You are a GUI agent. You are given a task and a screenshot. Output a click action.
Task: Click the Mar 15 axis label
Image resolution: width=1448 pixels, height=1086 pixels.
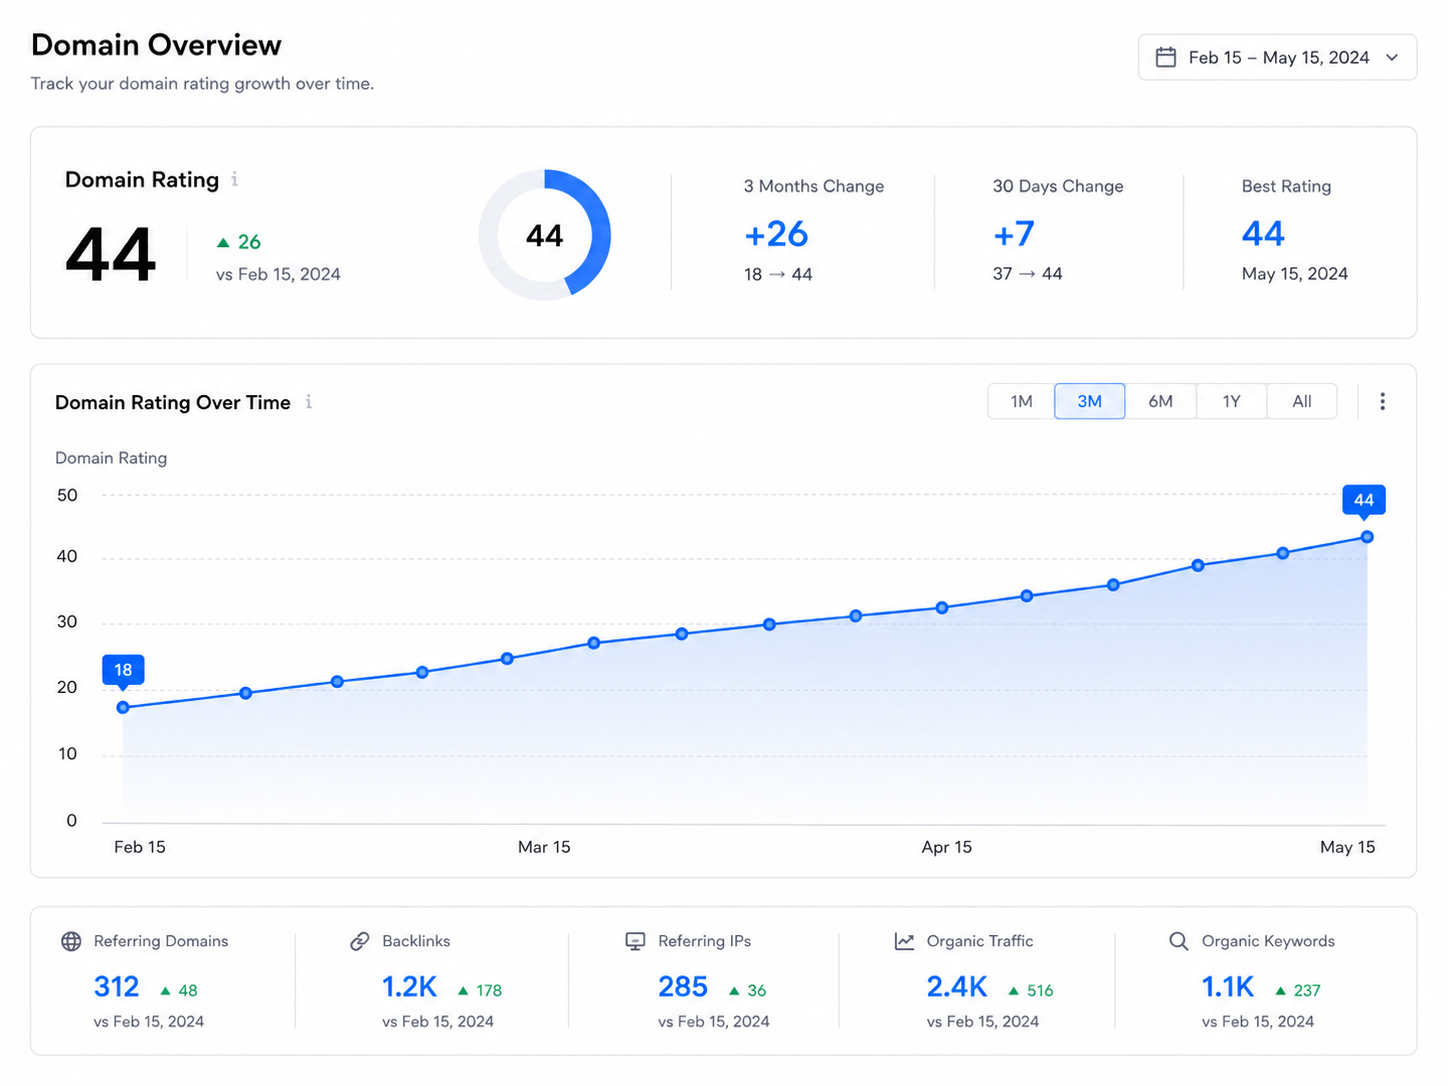coord(544,847)
